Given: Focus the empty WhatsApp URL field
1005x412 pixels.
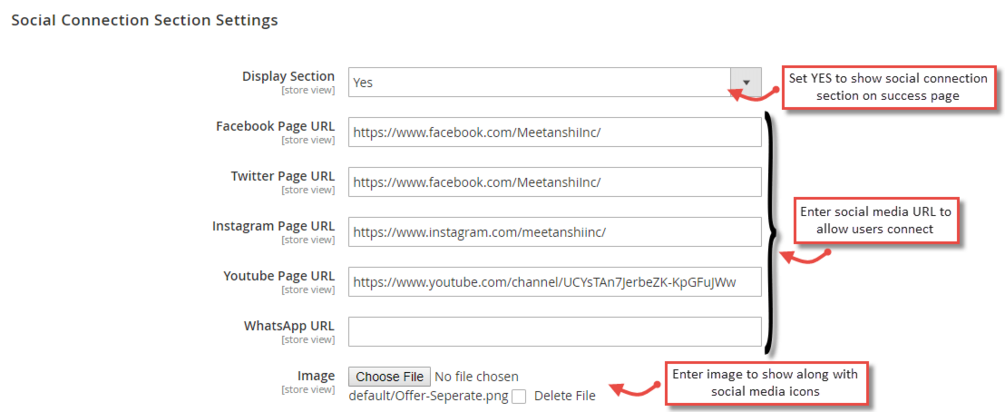Looking at the screenshot, I should click(x=555, y=331).
